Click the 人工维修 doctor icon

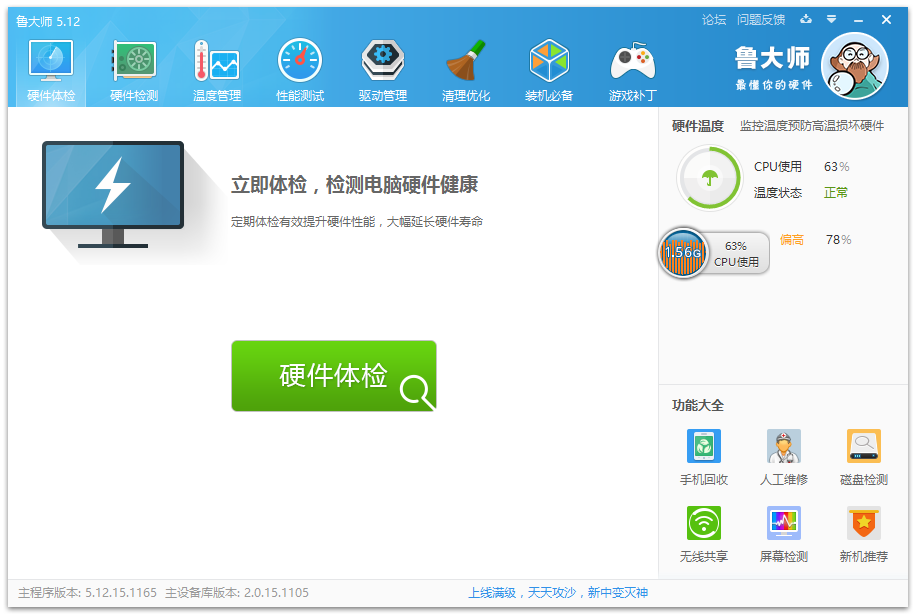tap(783, 446)
